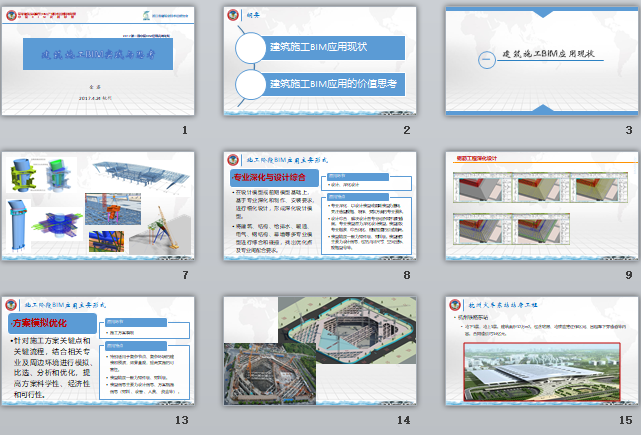
Task: Click slide number 15 label
Action: (625, 420)
